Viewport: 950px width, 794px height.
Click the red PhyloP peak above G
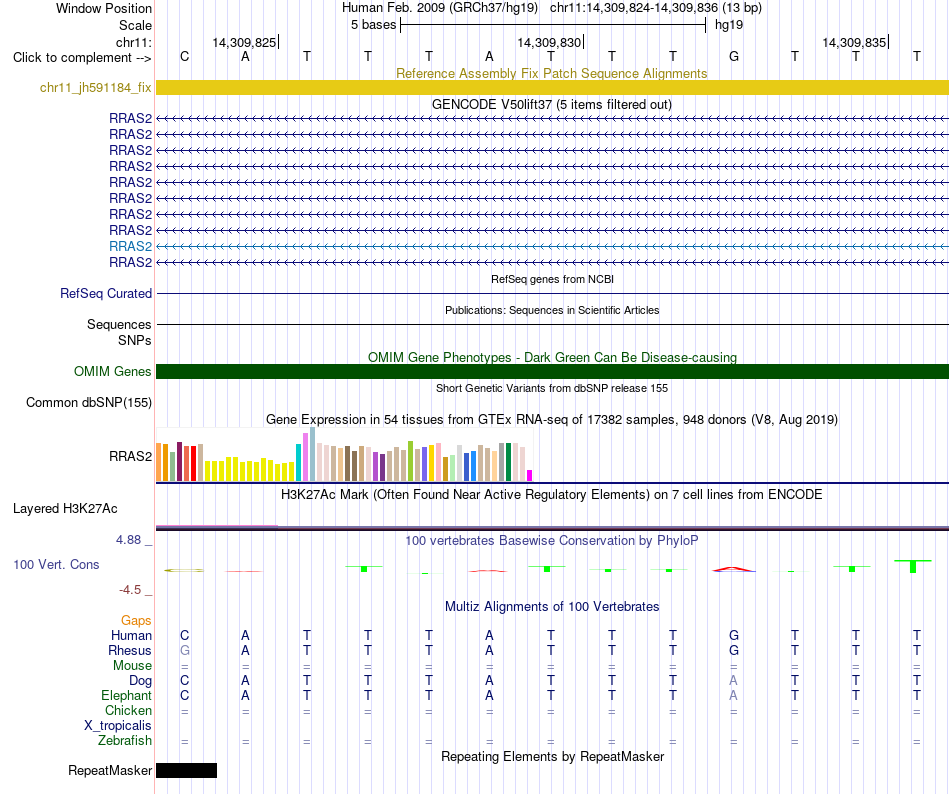click(x=734, y=569)
